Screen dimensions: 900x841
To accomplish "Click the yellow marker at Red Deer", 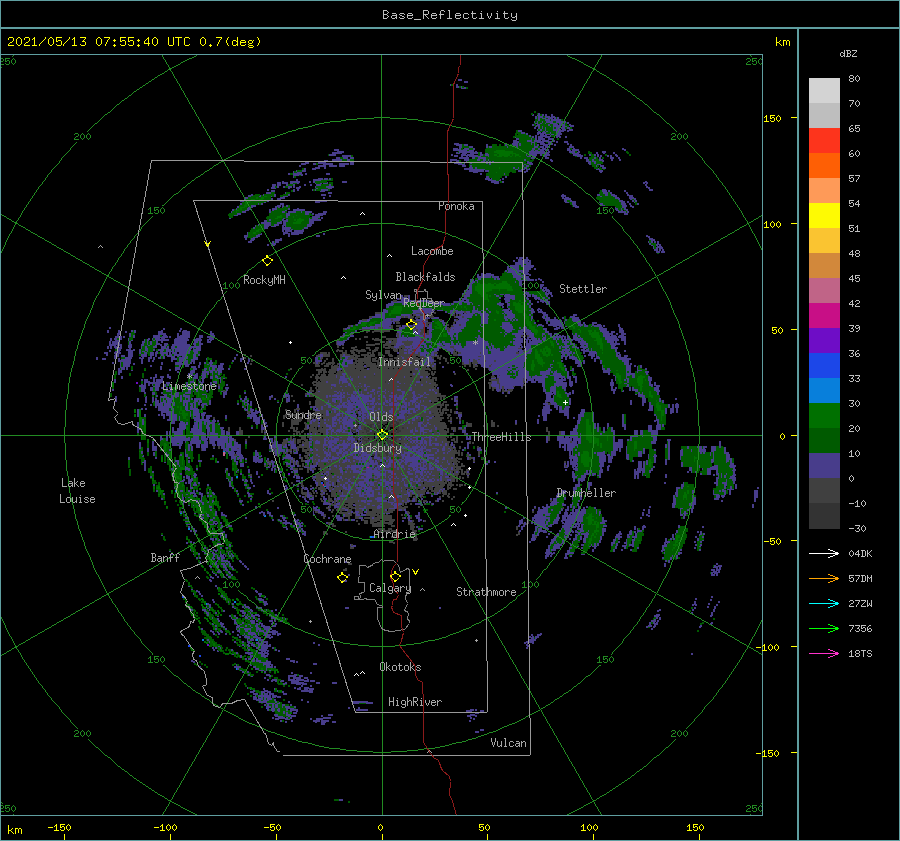I will pyautogui.click(x=411, y=325).
